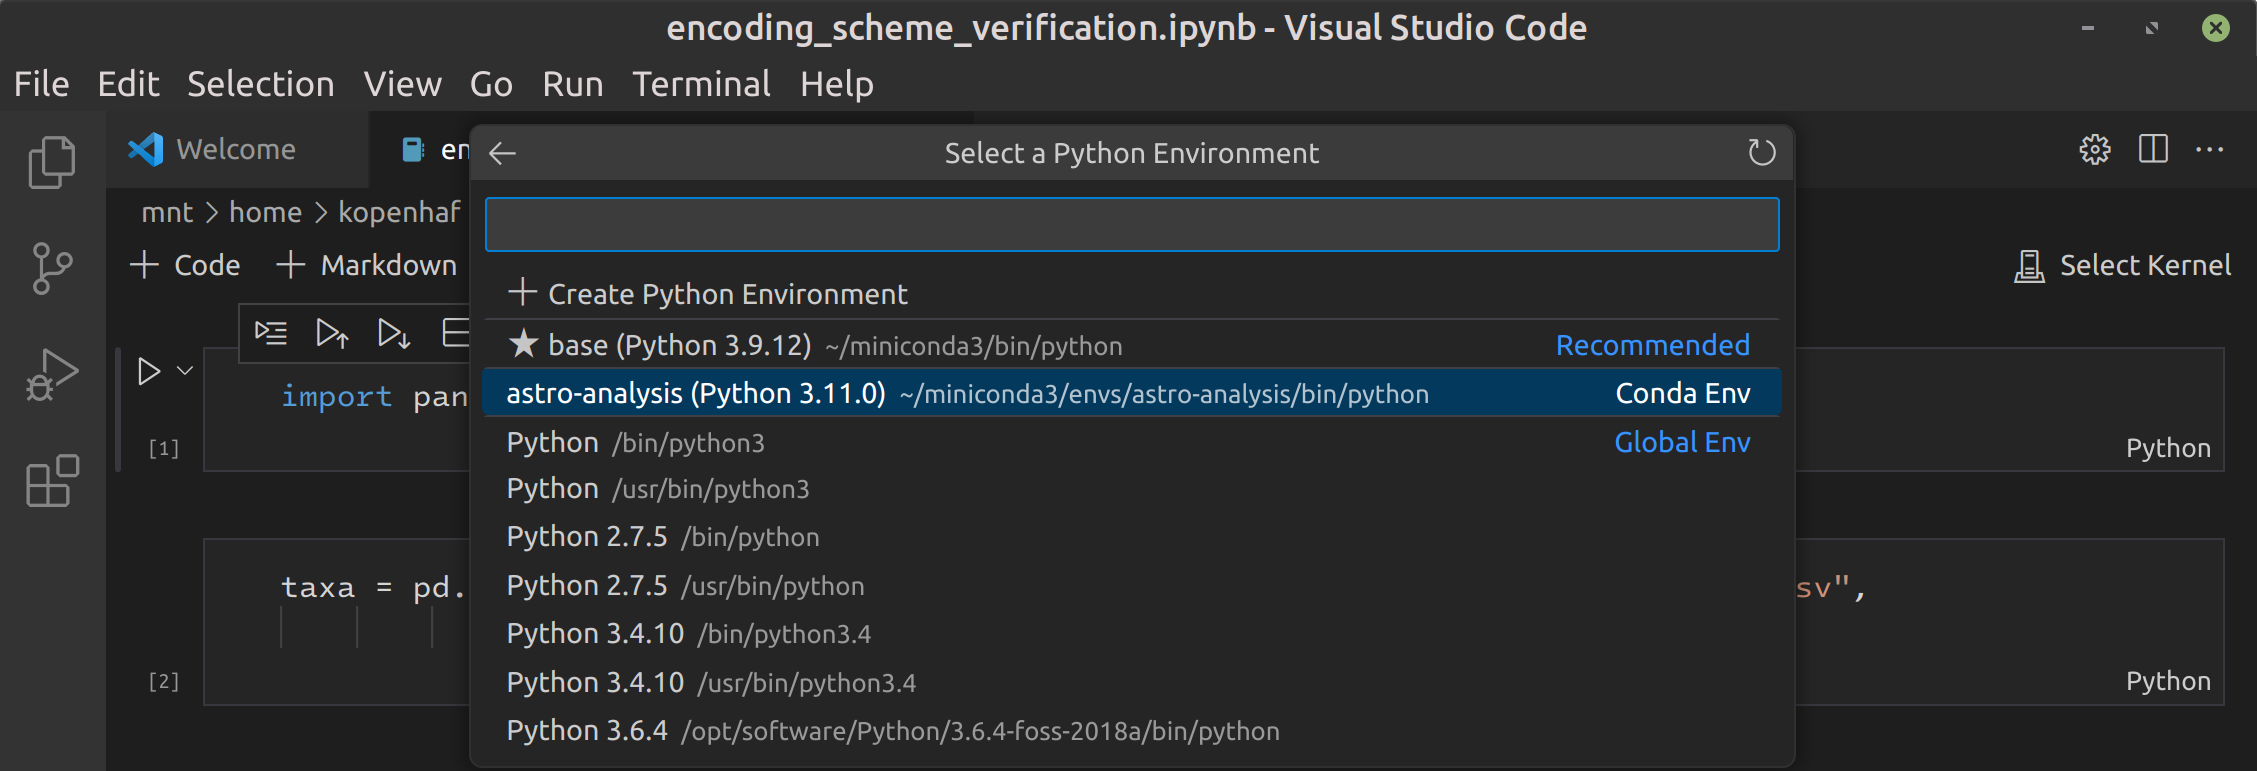This screenshot has width=2257, height=771.
Task: Select Python 2.7.5 at /usr/bin/python
Action: click(x=1132, y=586)
